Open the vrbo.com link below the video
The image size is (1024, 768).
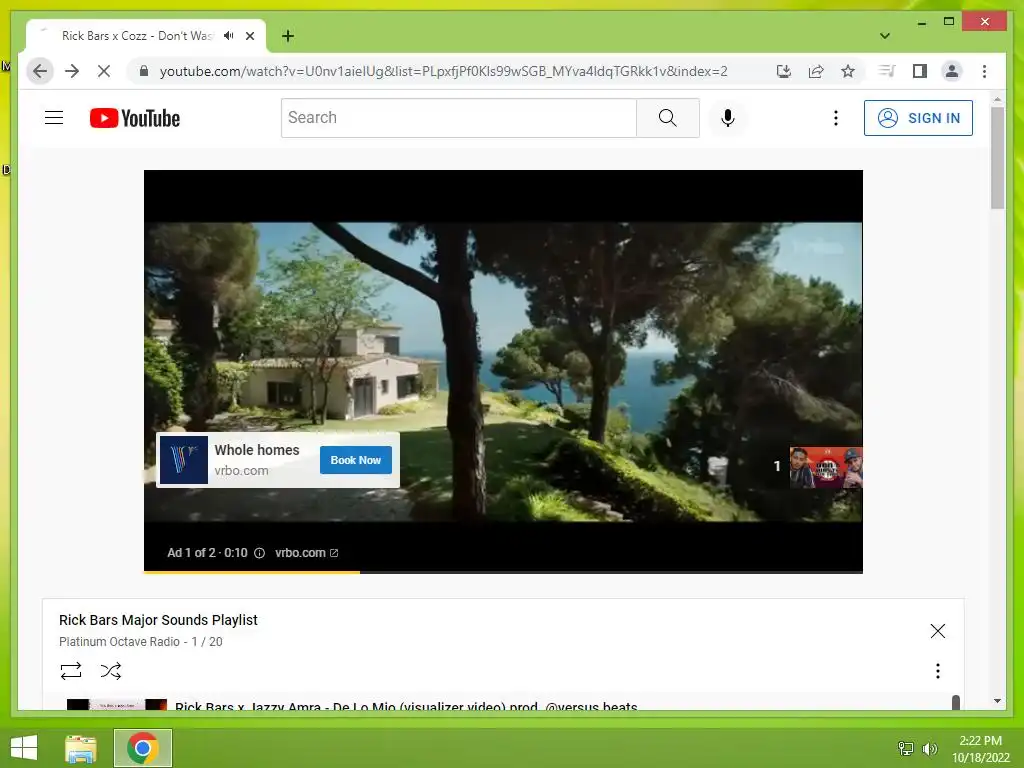(306, 552)
